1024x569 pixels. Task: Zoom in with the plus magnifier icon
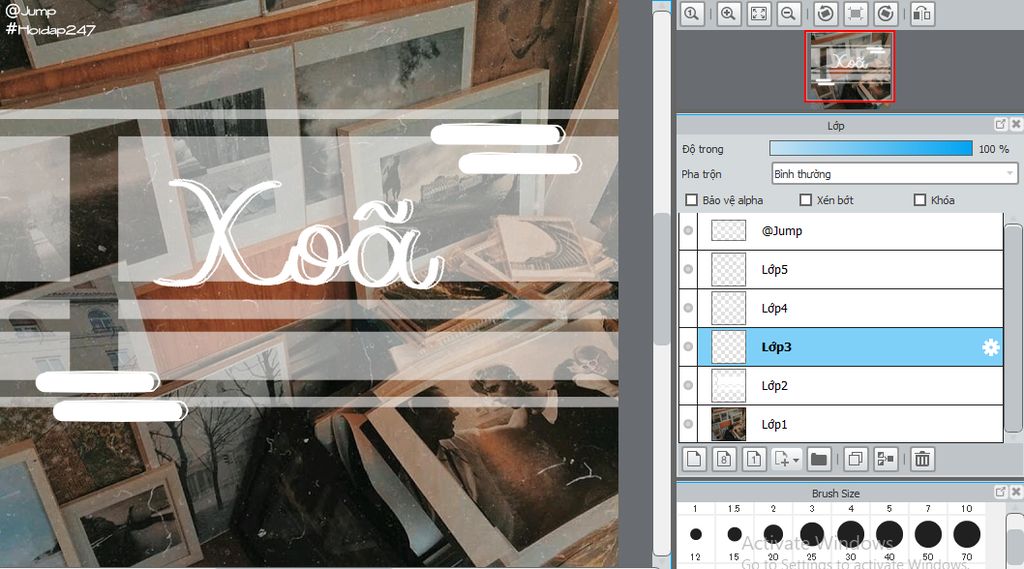[729, 14]
